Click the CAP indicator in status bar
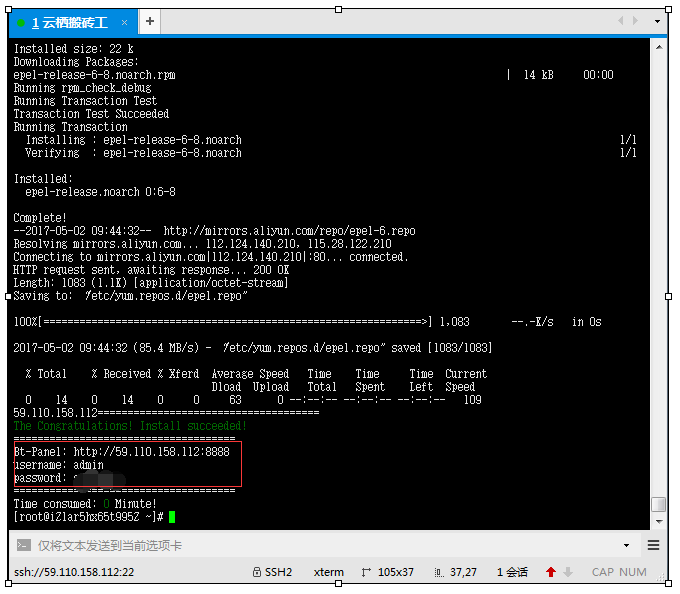 [602, 572]
